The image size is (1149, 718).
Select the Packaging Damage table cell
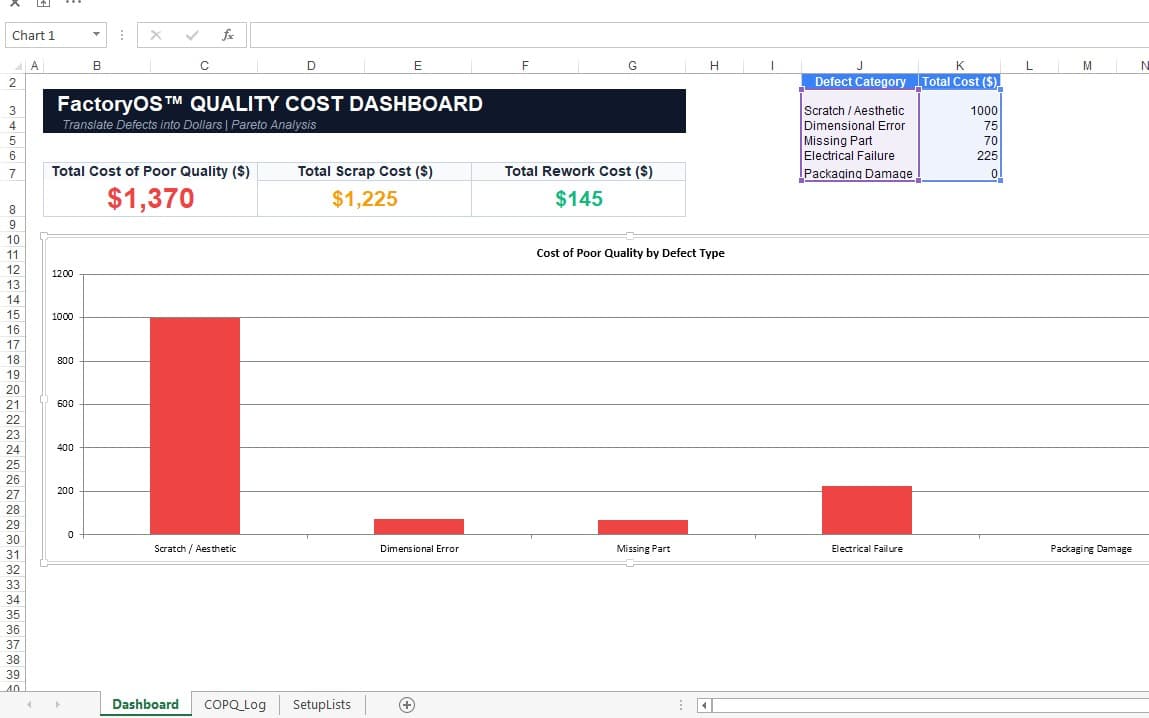[860, 174]
